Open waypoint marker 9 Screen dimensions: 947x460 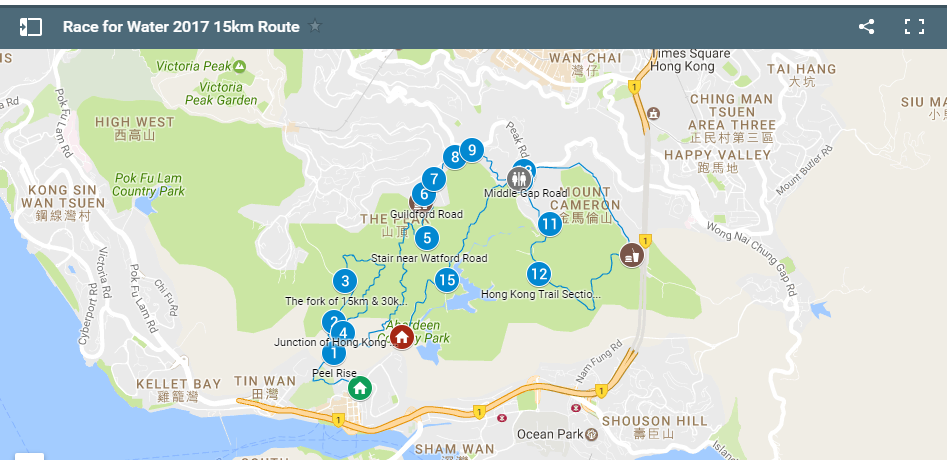(472, 150)
